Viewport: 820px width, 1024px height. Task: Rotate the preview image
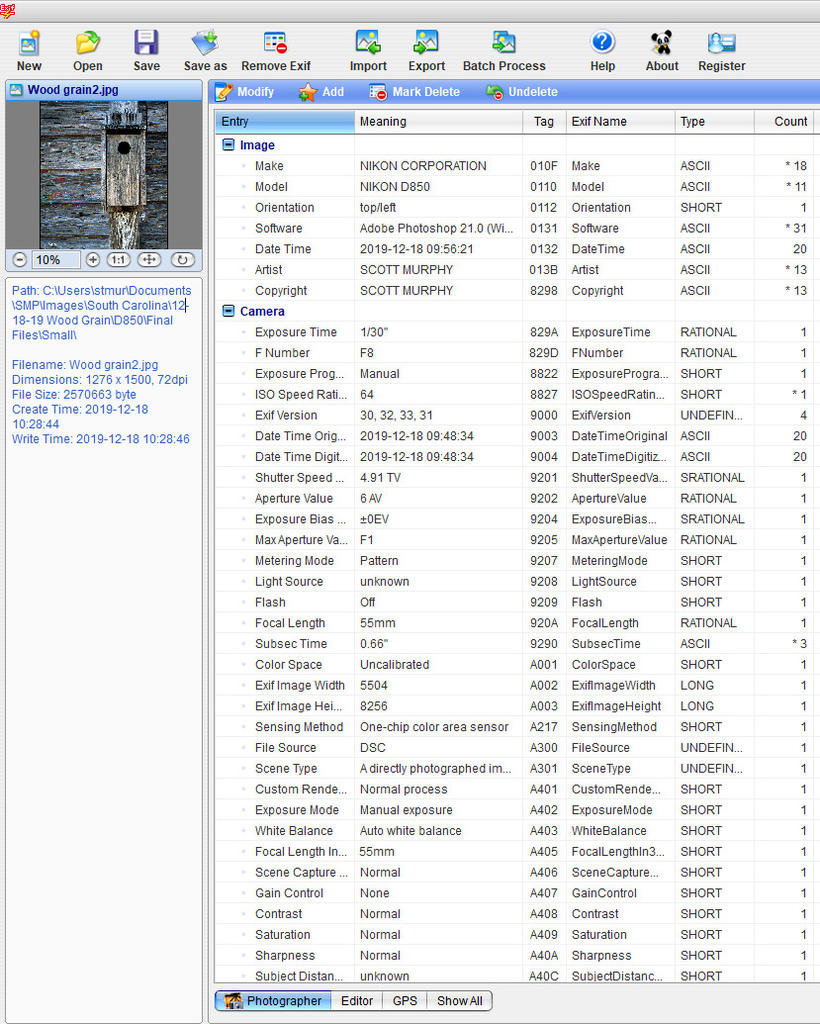[182, 260]
